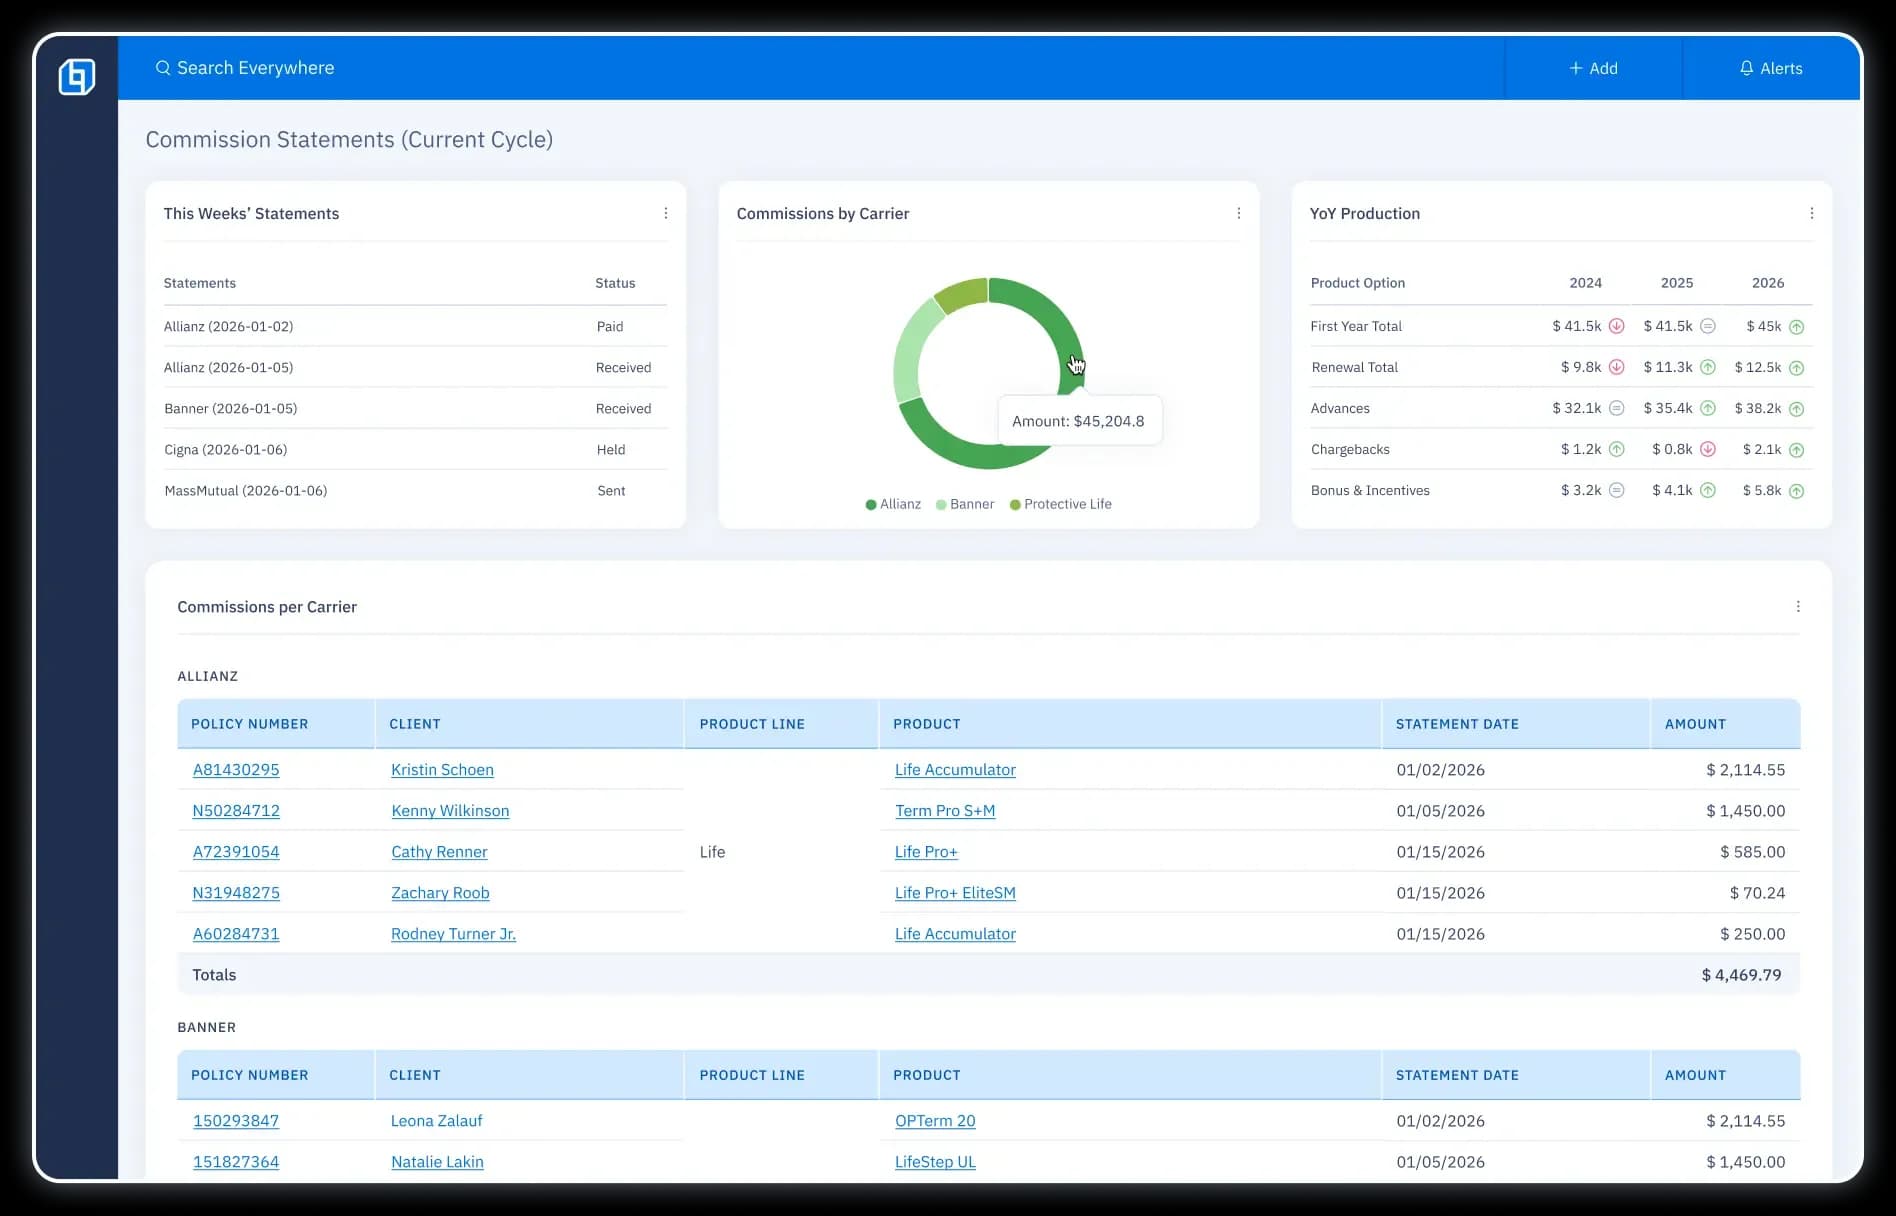
Task: Click the red down-arrow beside 2024 First Year Total
Action: (x=1616, y=326)
